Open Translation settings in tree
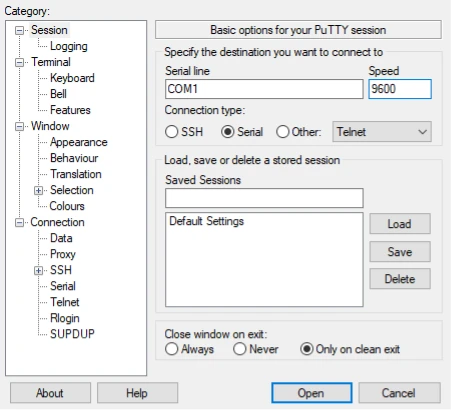This screenshot has width=452, height=410. (x=76, y=174)
